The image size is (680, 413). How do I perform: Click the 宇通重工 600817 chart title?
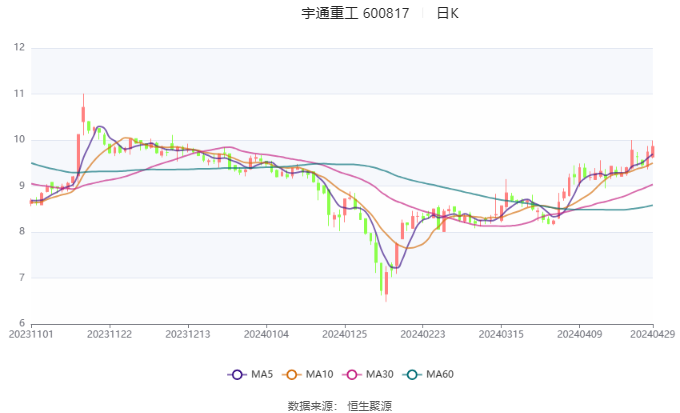(x=354, y=14)
